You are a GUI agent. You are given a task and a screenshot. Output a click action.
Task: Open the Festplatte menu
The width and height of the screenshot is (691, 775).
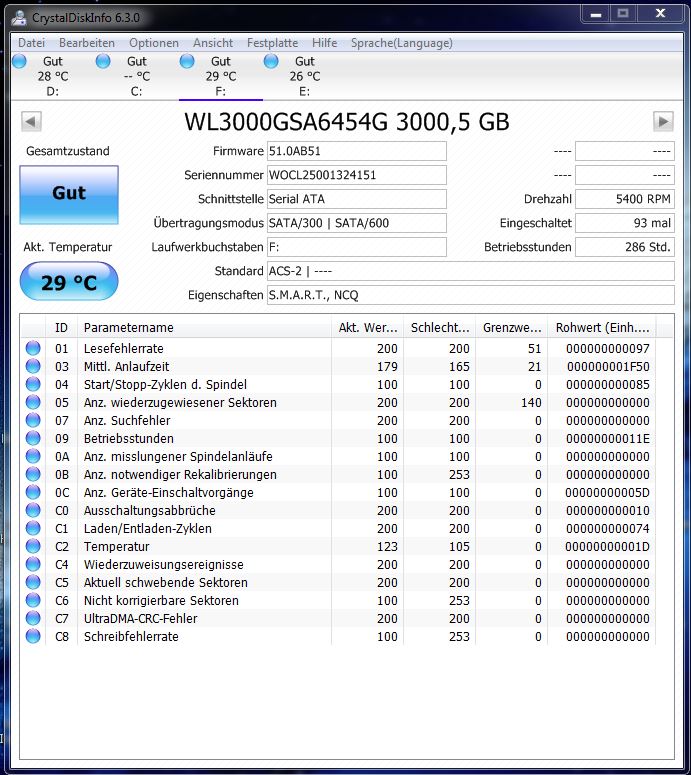pos(272,43)
